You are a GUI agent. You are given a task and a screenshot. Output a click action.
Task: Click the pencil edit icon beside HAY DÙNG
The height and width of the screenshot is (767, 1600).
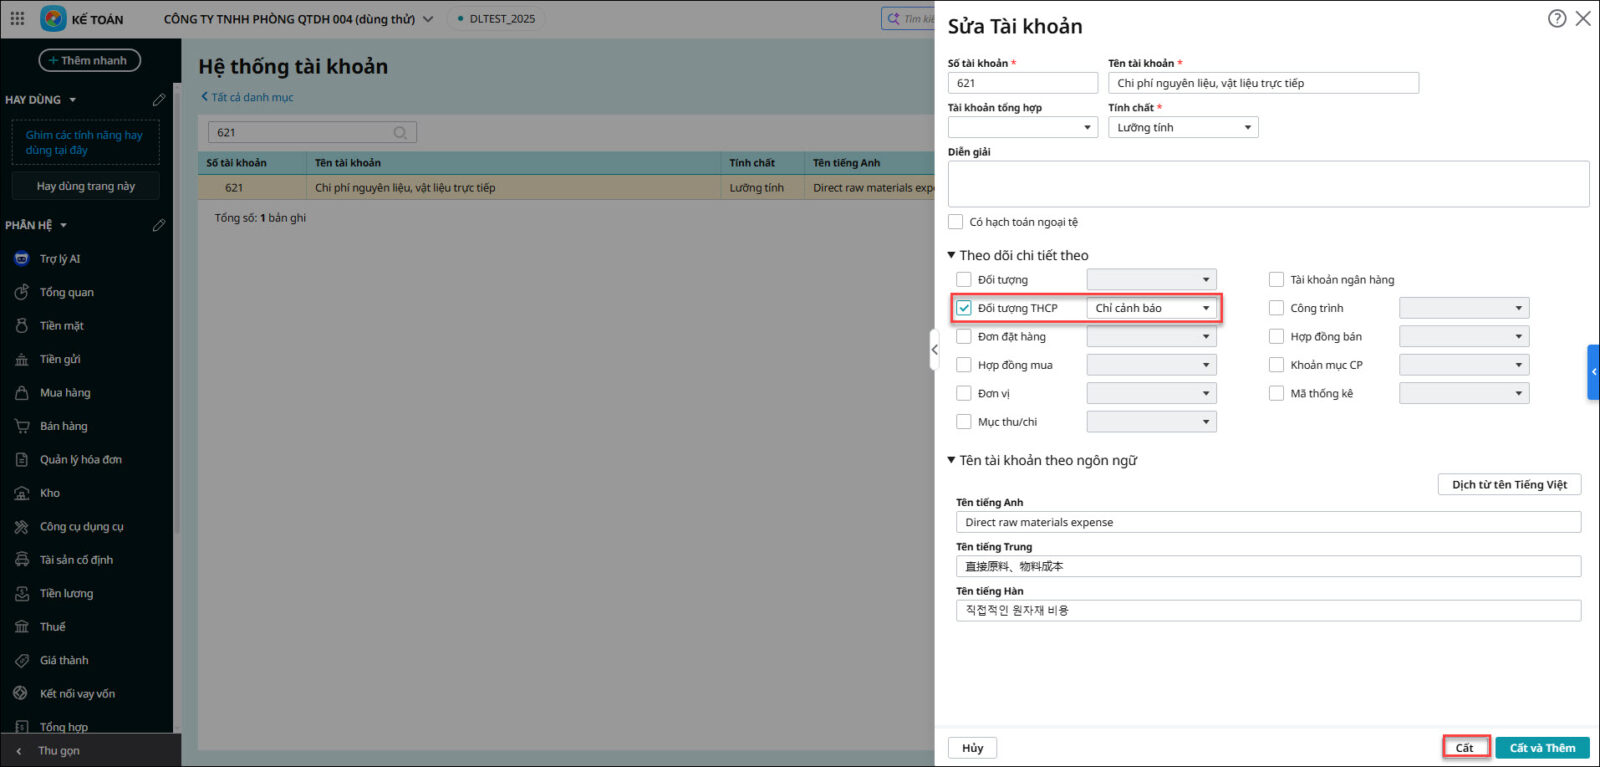click(159, 100)
